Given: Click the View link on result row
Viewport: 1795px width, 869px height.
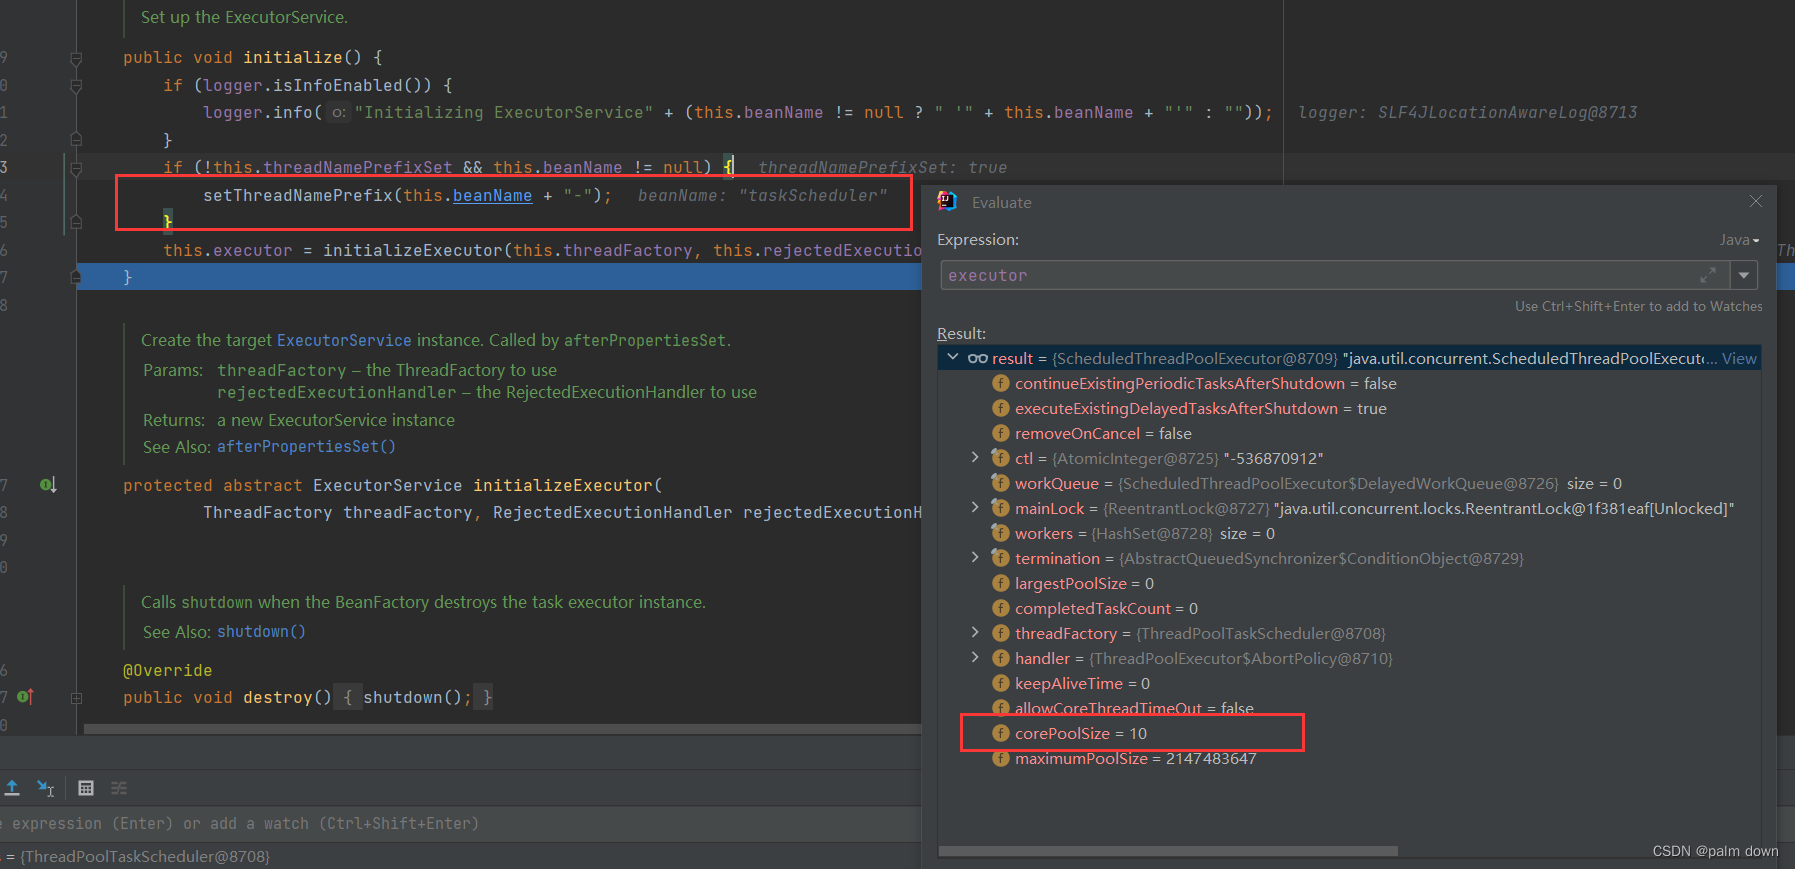Looking at the screenshot, I should click(x=1739, y=358).
